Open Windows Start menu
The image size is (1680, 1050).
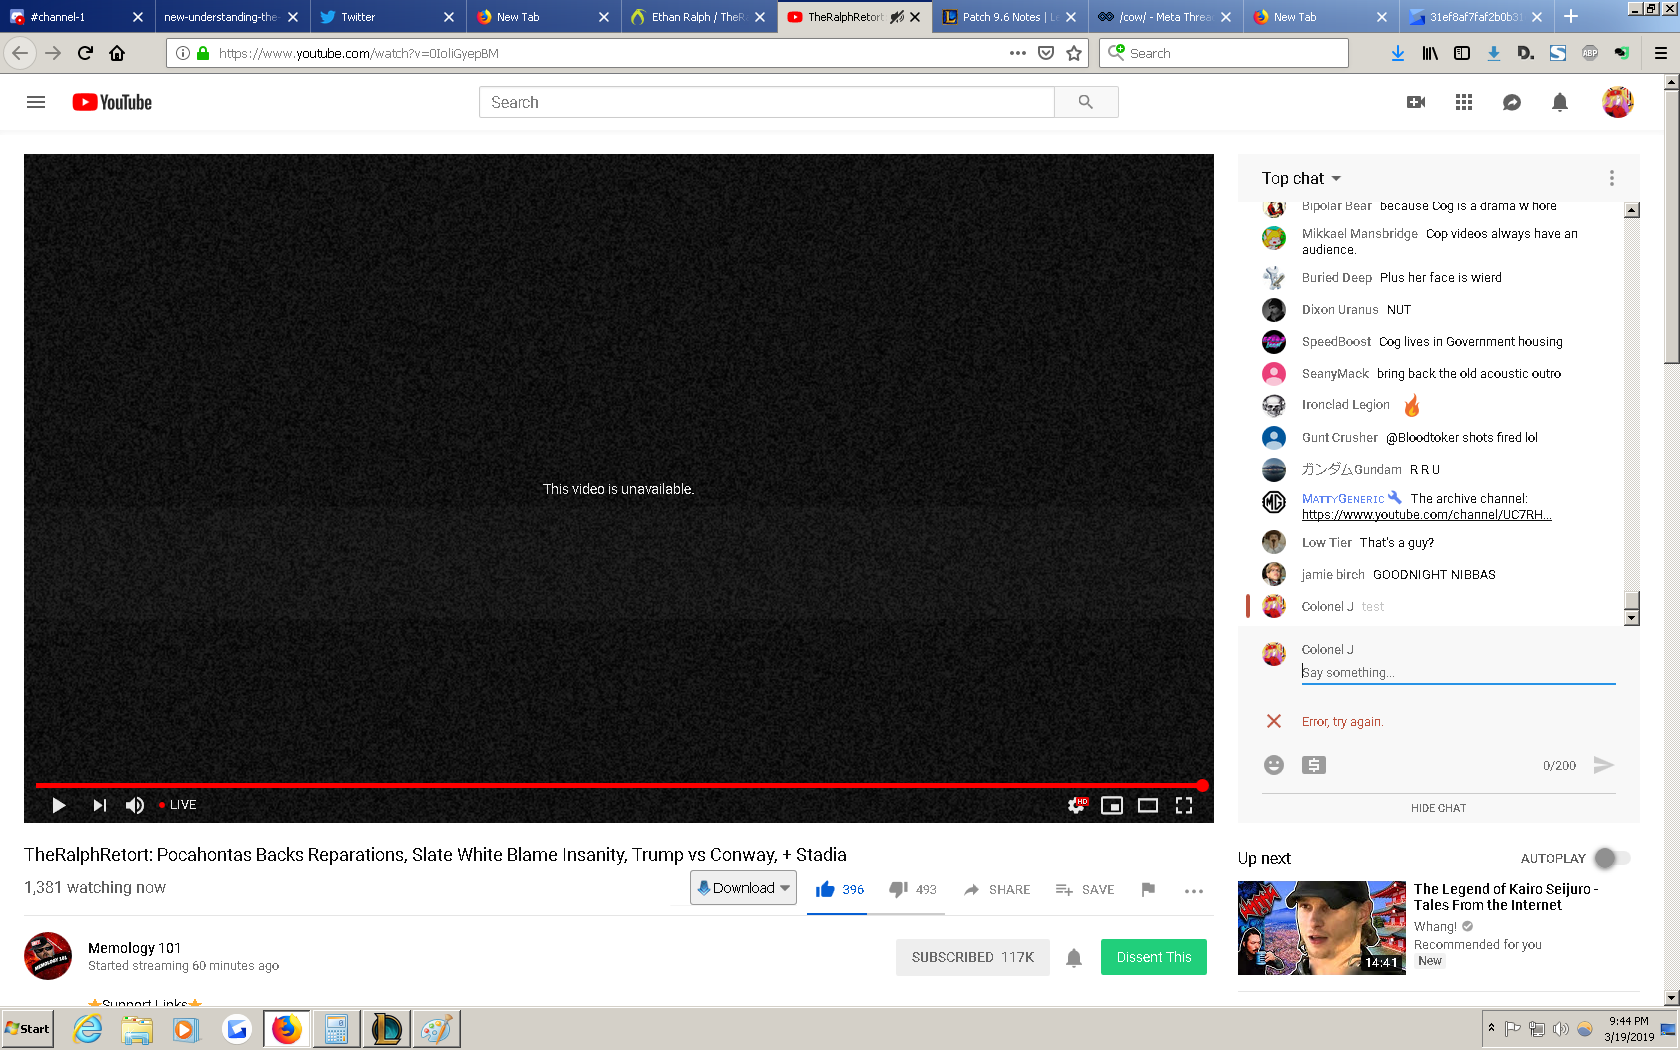pos(28,1029)
